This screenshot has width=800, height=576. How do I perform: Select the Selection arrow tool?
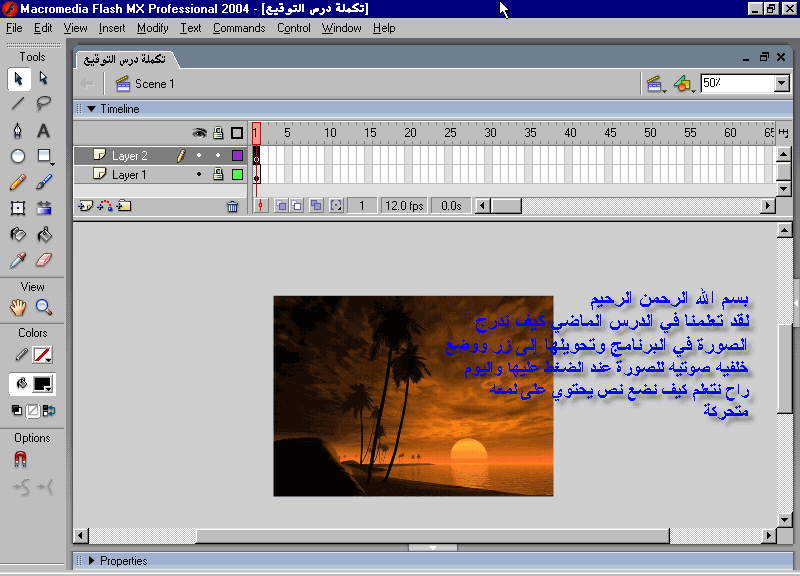point(18,79)
